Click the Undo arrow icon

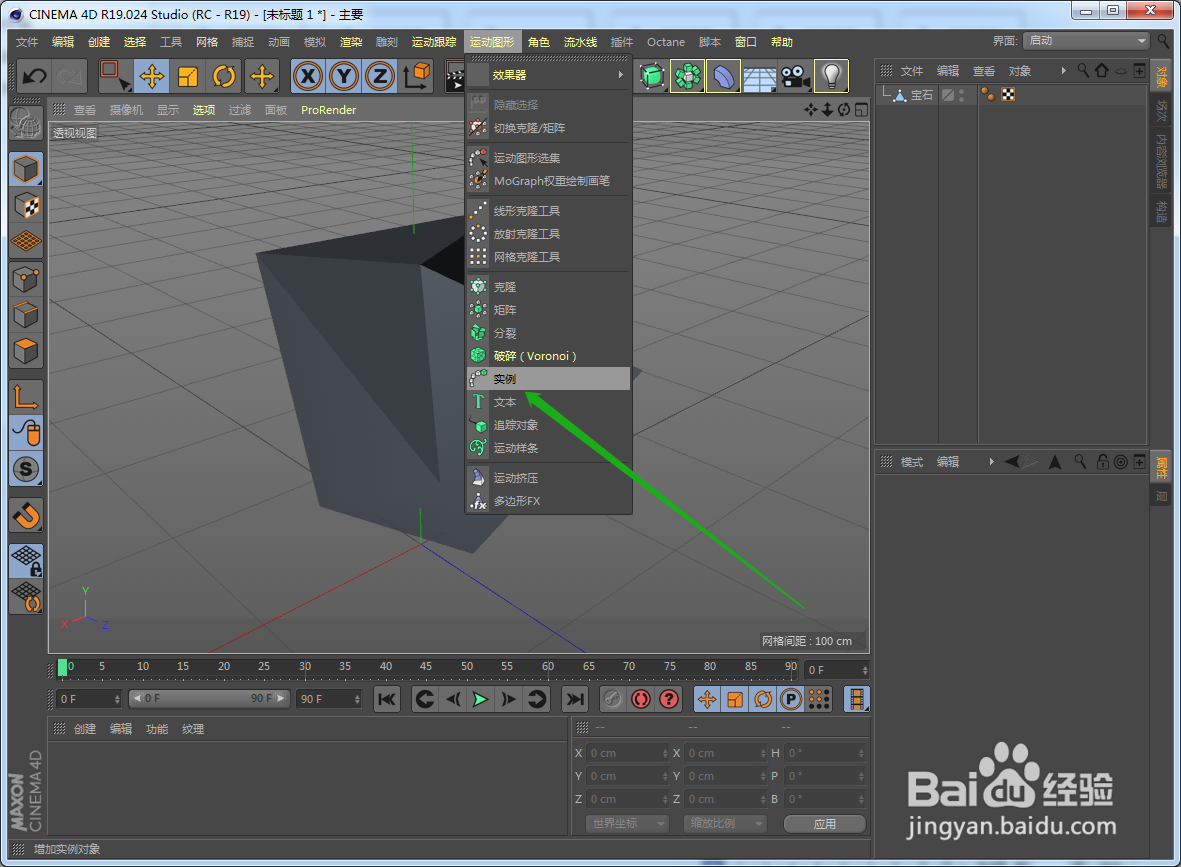(35, 76)
